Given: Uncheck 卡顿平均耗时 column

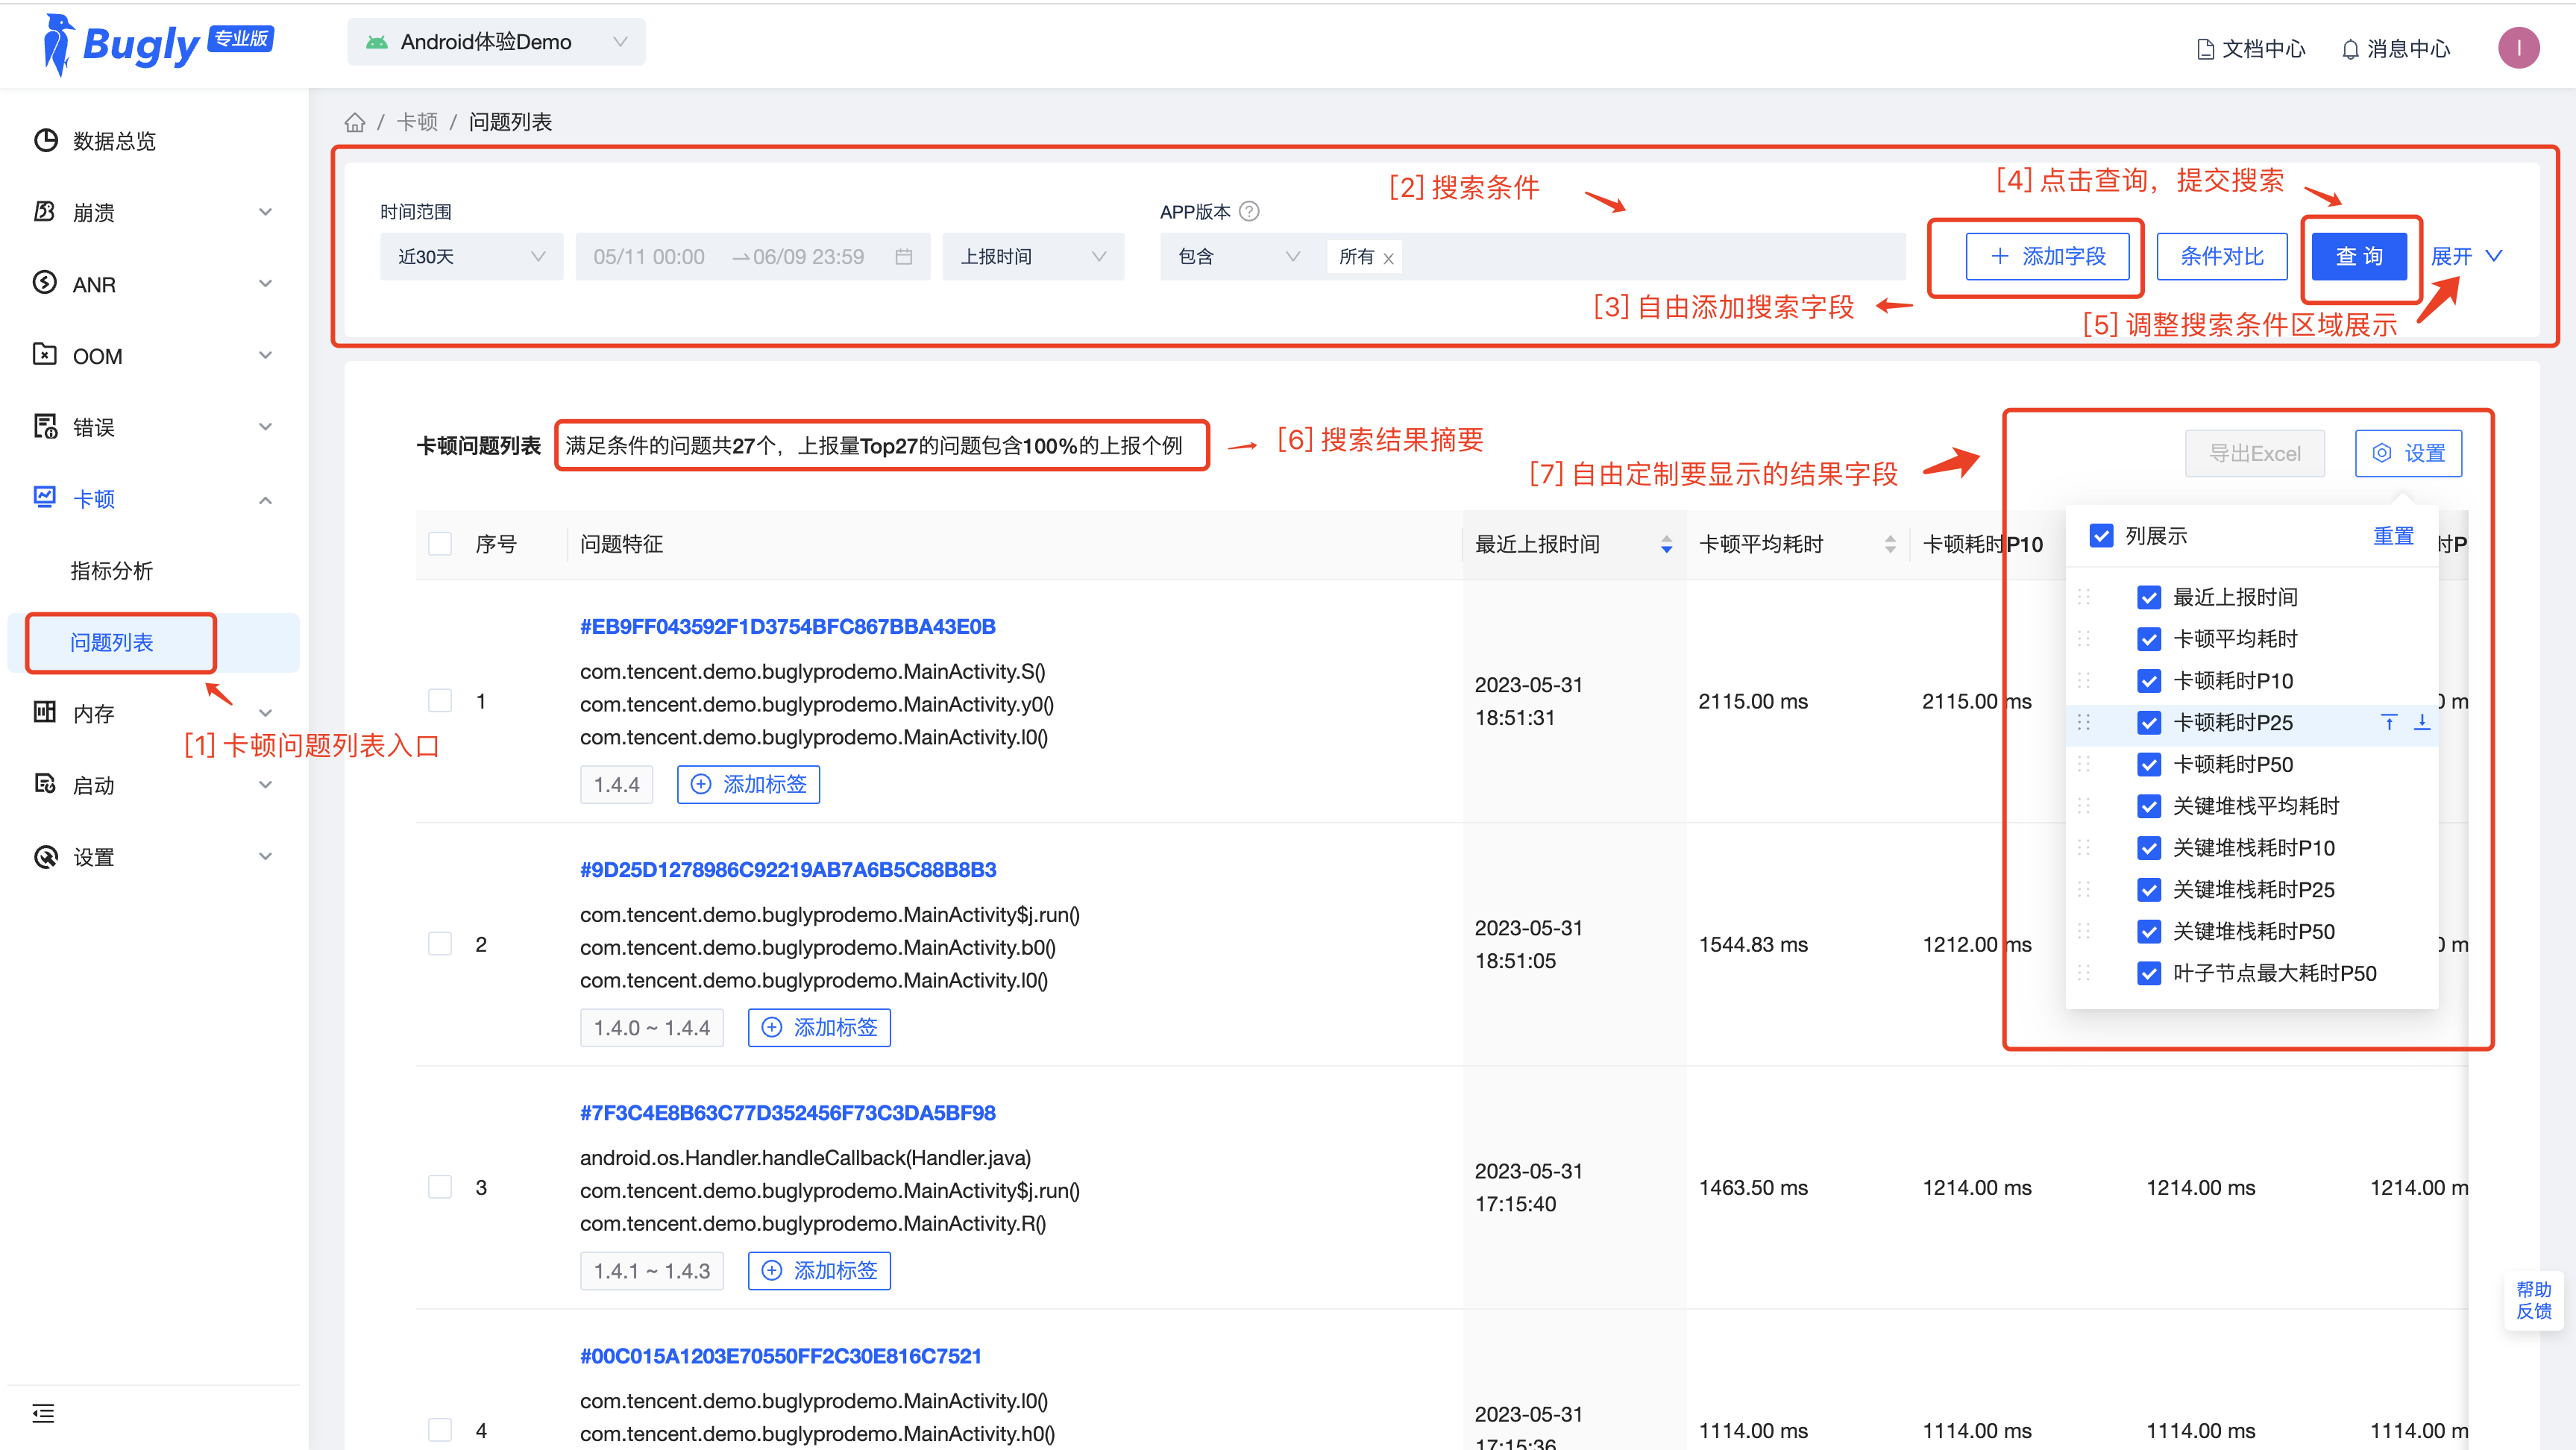Looking at the screenshot, I should (2149, 639).
